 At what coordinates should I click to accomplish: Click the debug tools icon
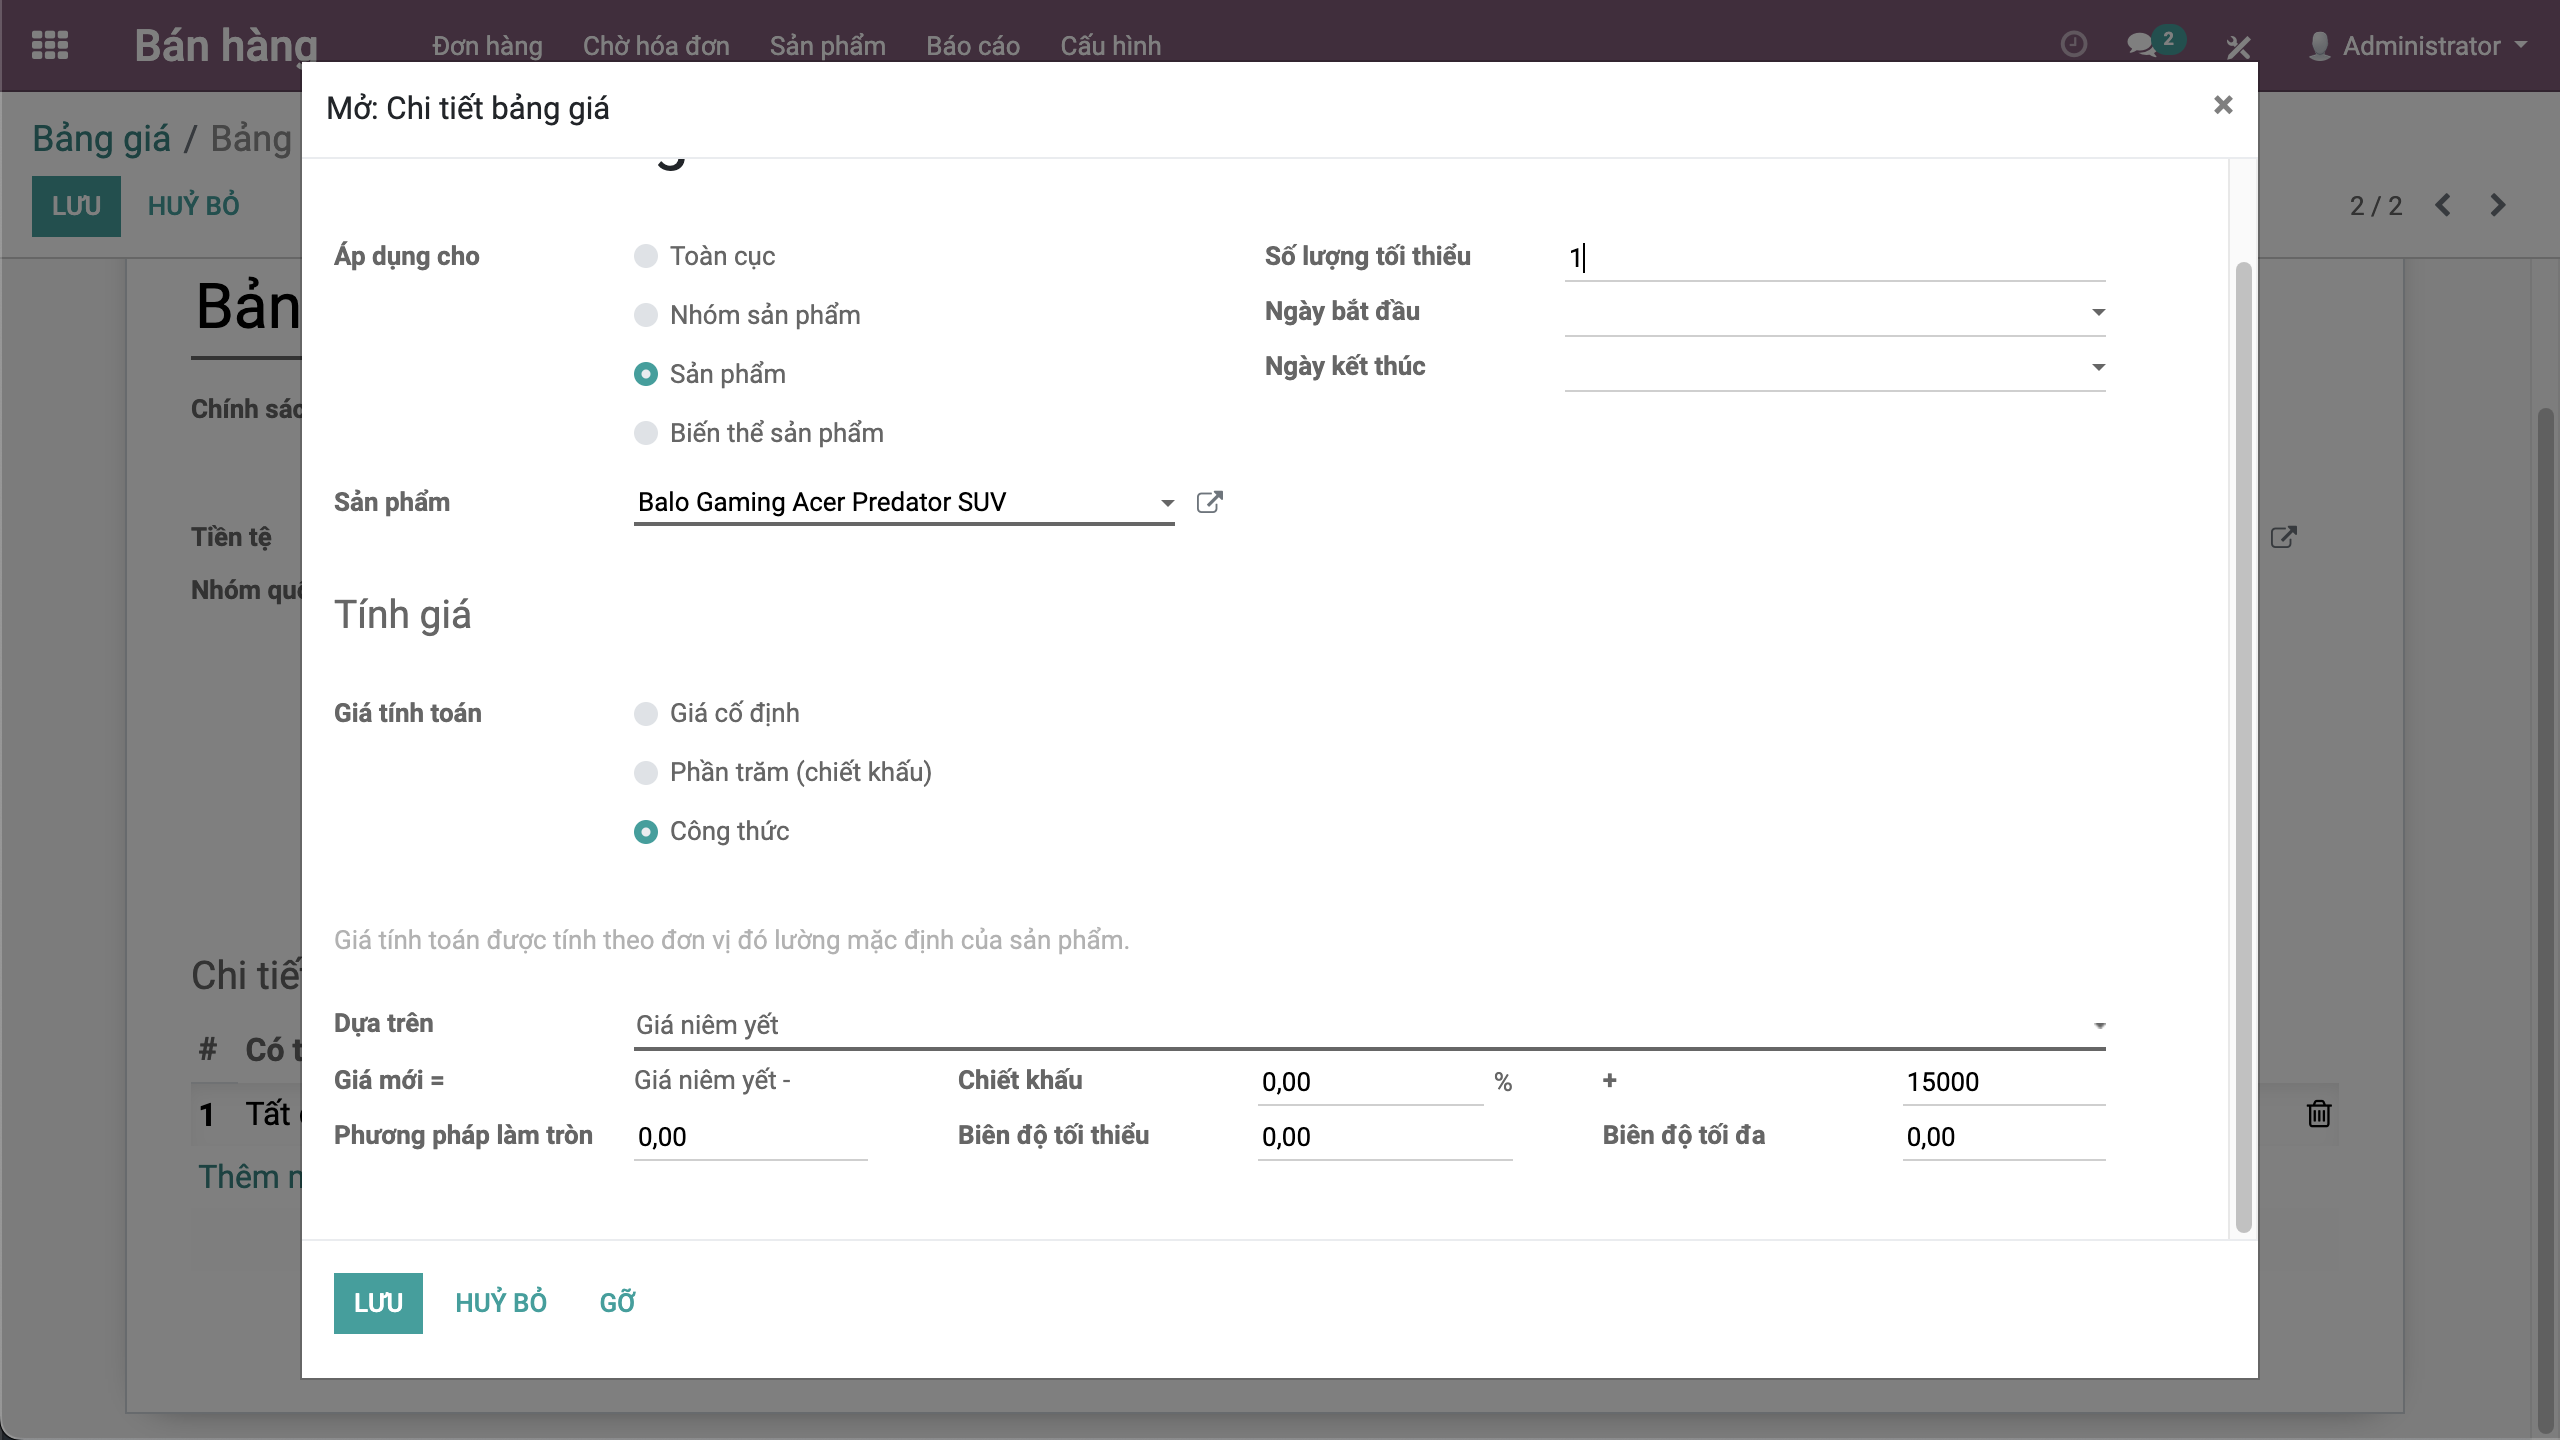coord(2238,46)
